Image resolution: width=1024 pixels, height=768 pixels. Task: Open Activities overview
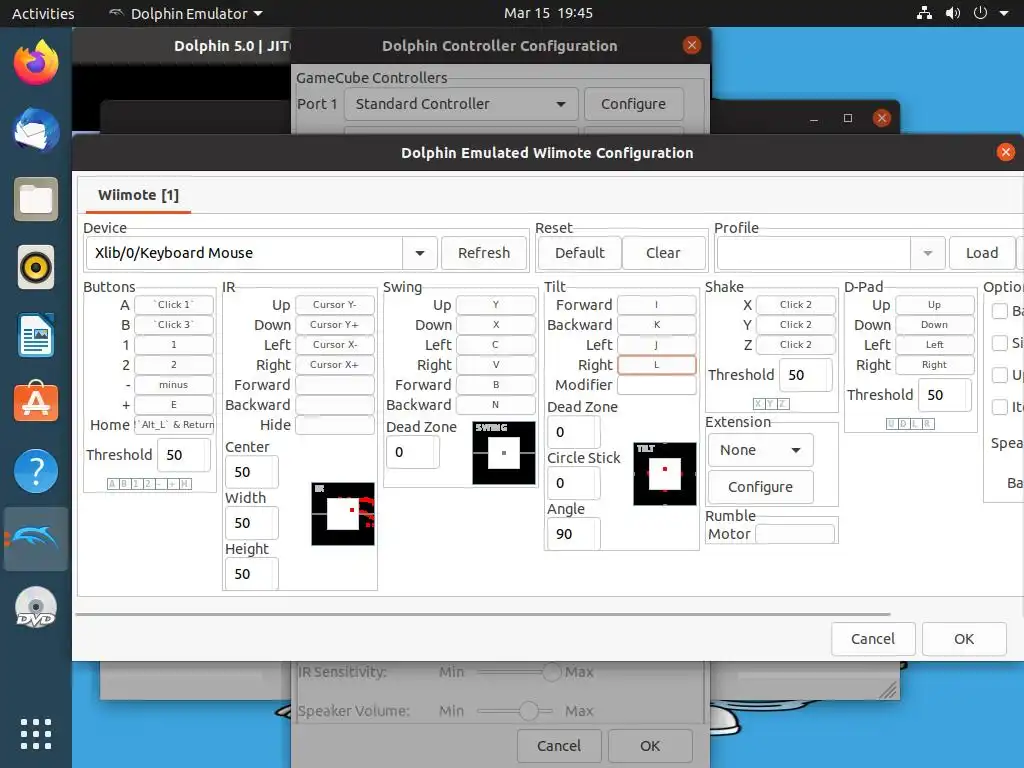coord(43,13)
